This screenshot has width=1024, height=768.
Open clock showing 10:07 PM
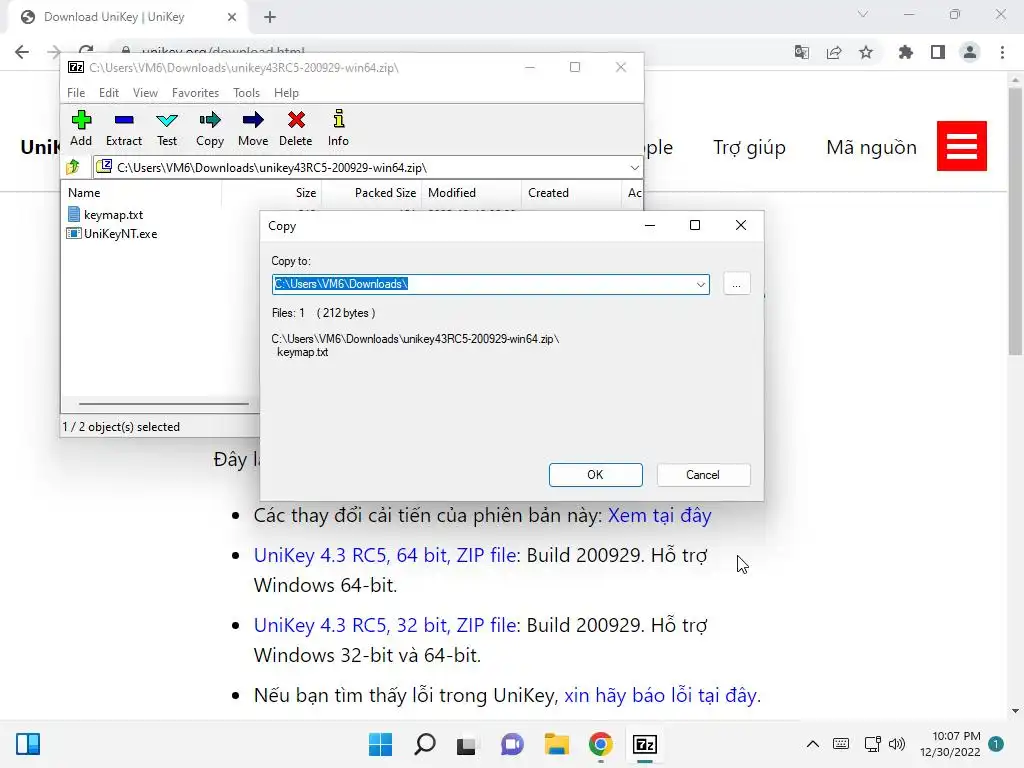point(950,744)
